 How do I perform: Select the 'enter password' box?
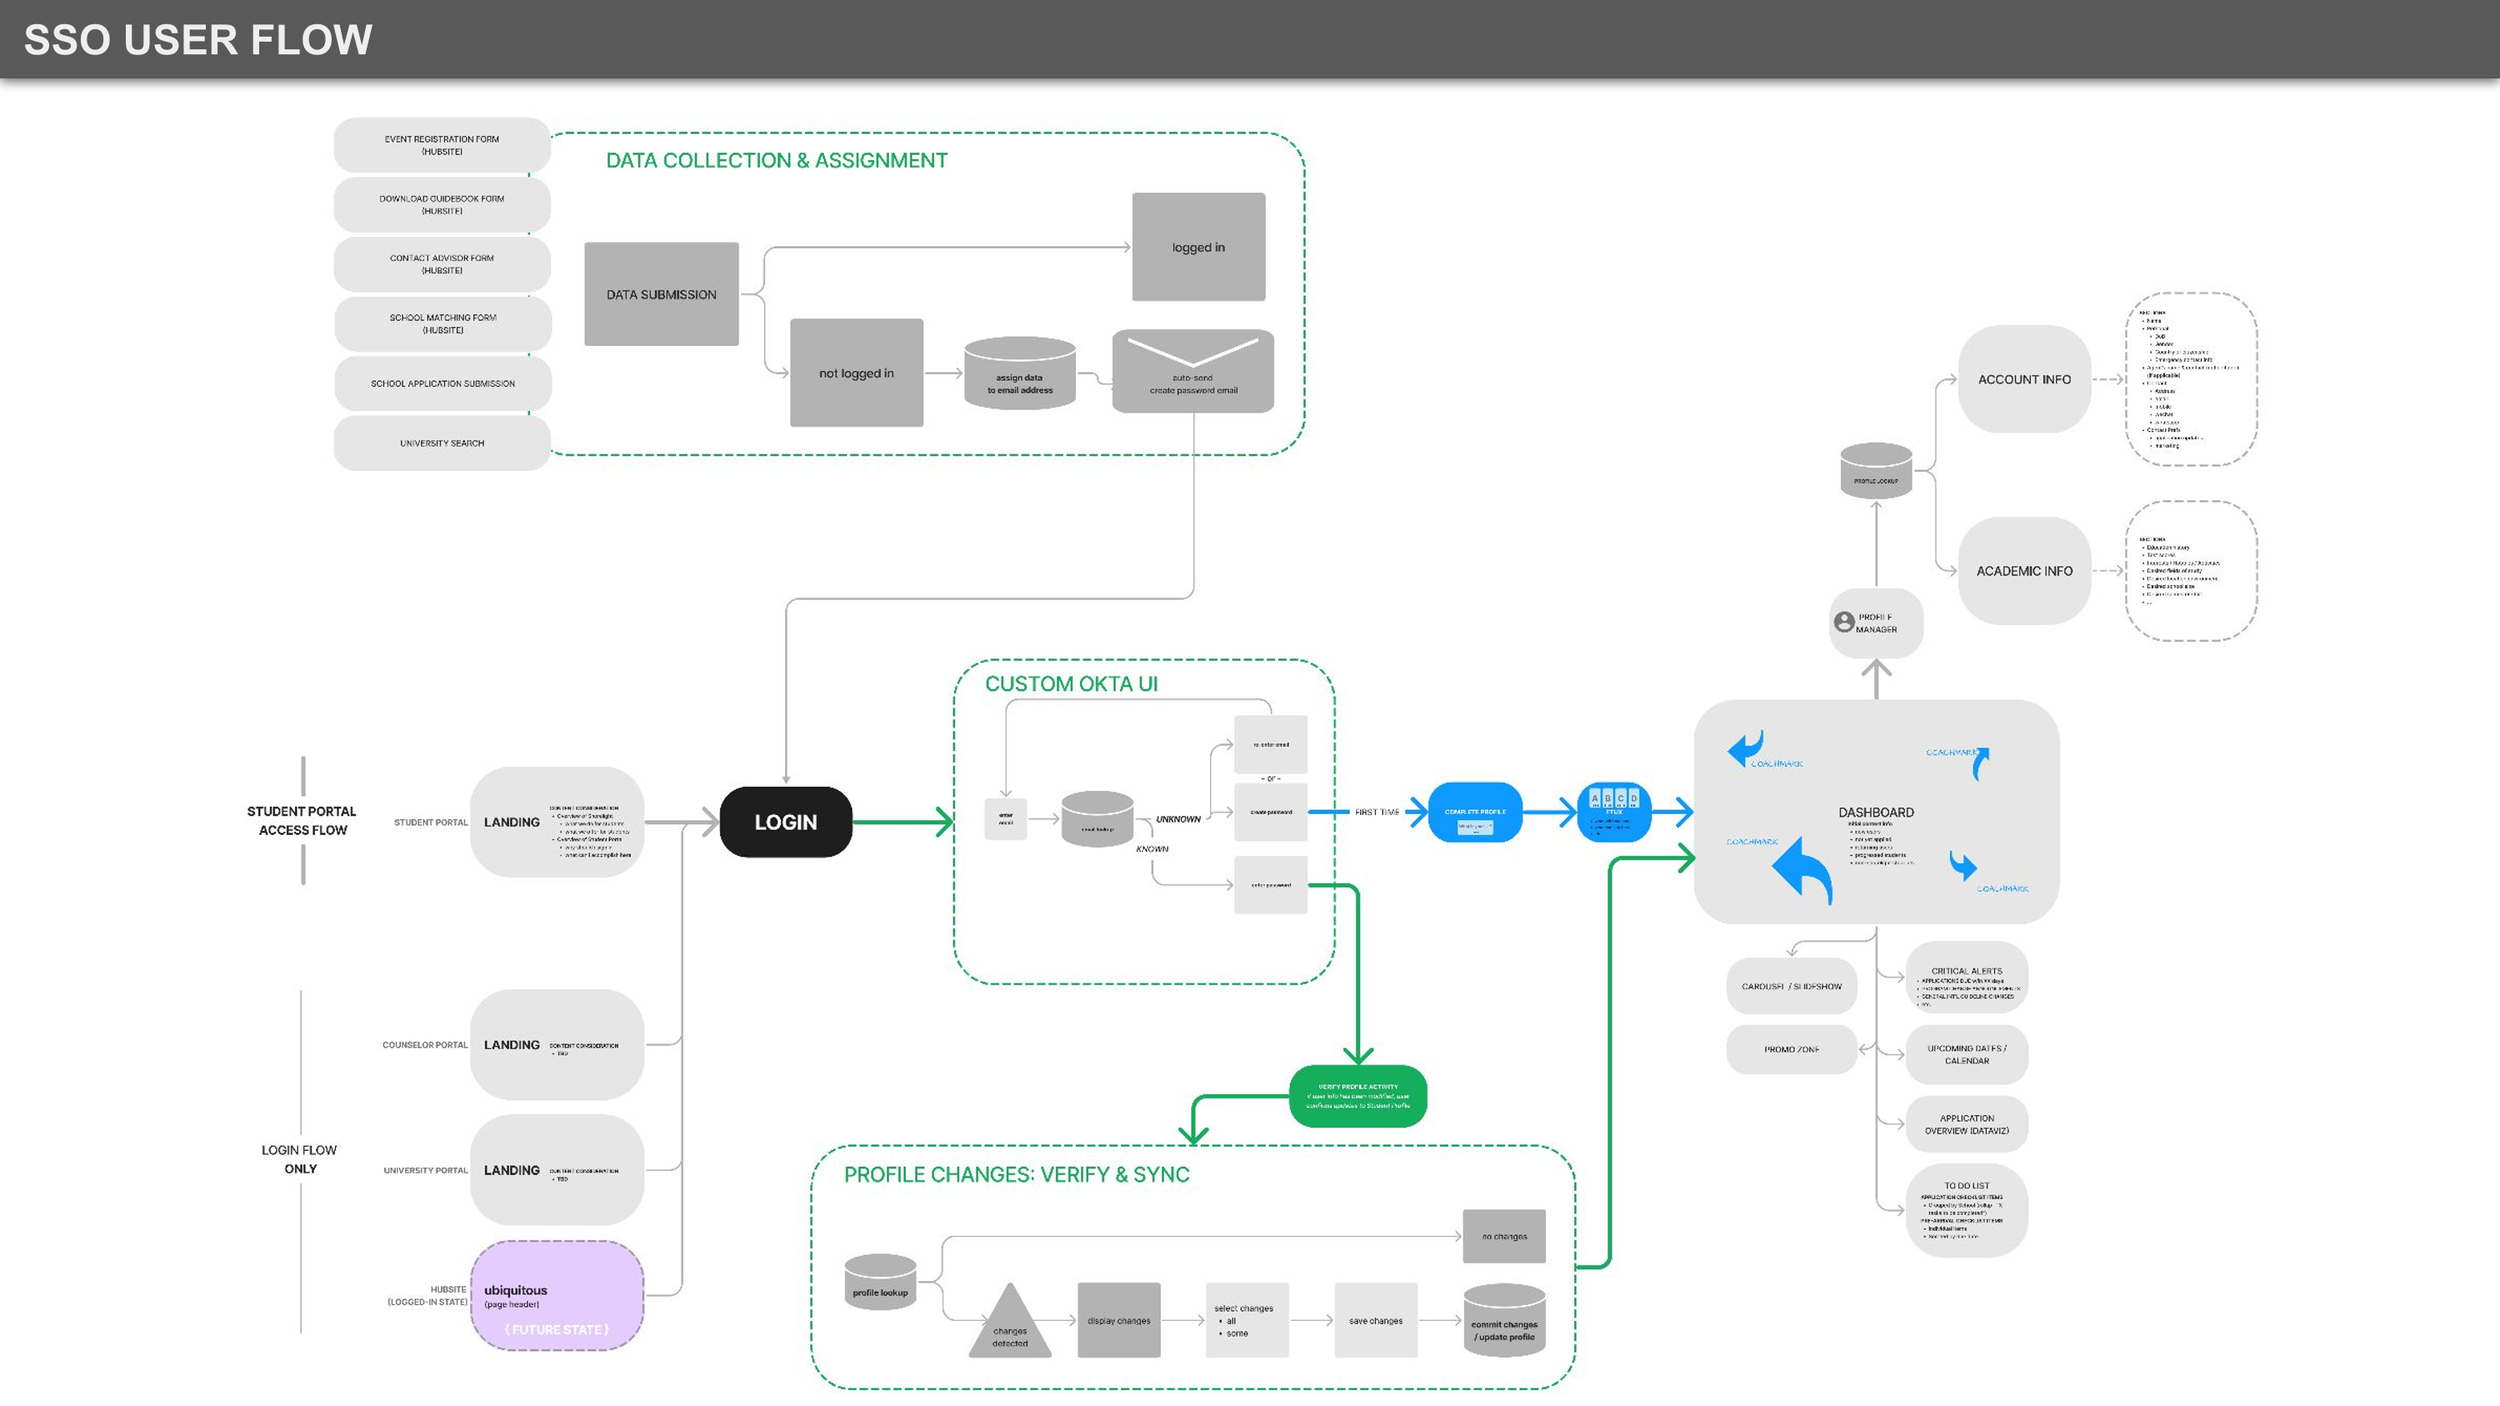pyautogui.click(x=1271, y=885)
